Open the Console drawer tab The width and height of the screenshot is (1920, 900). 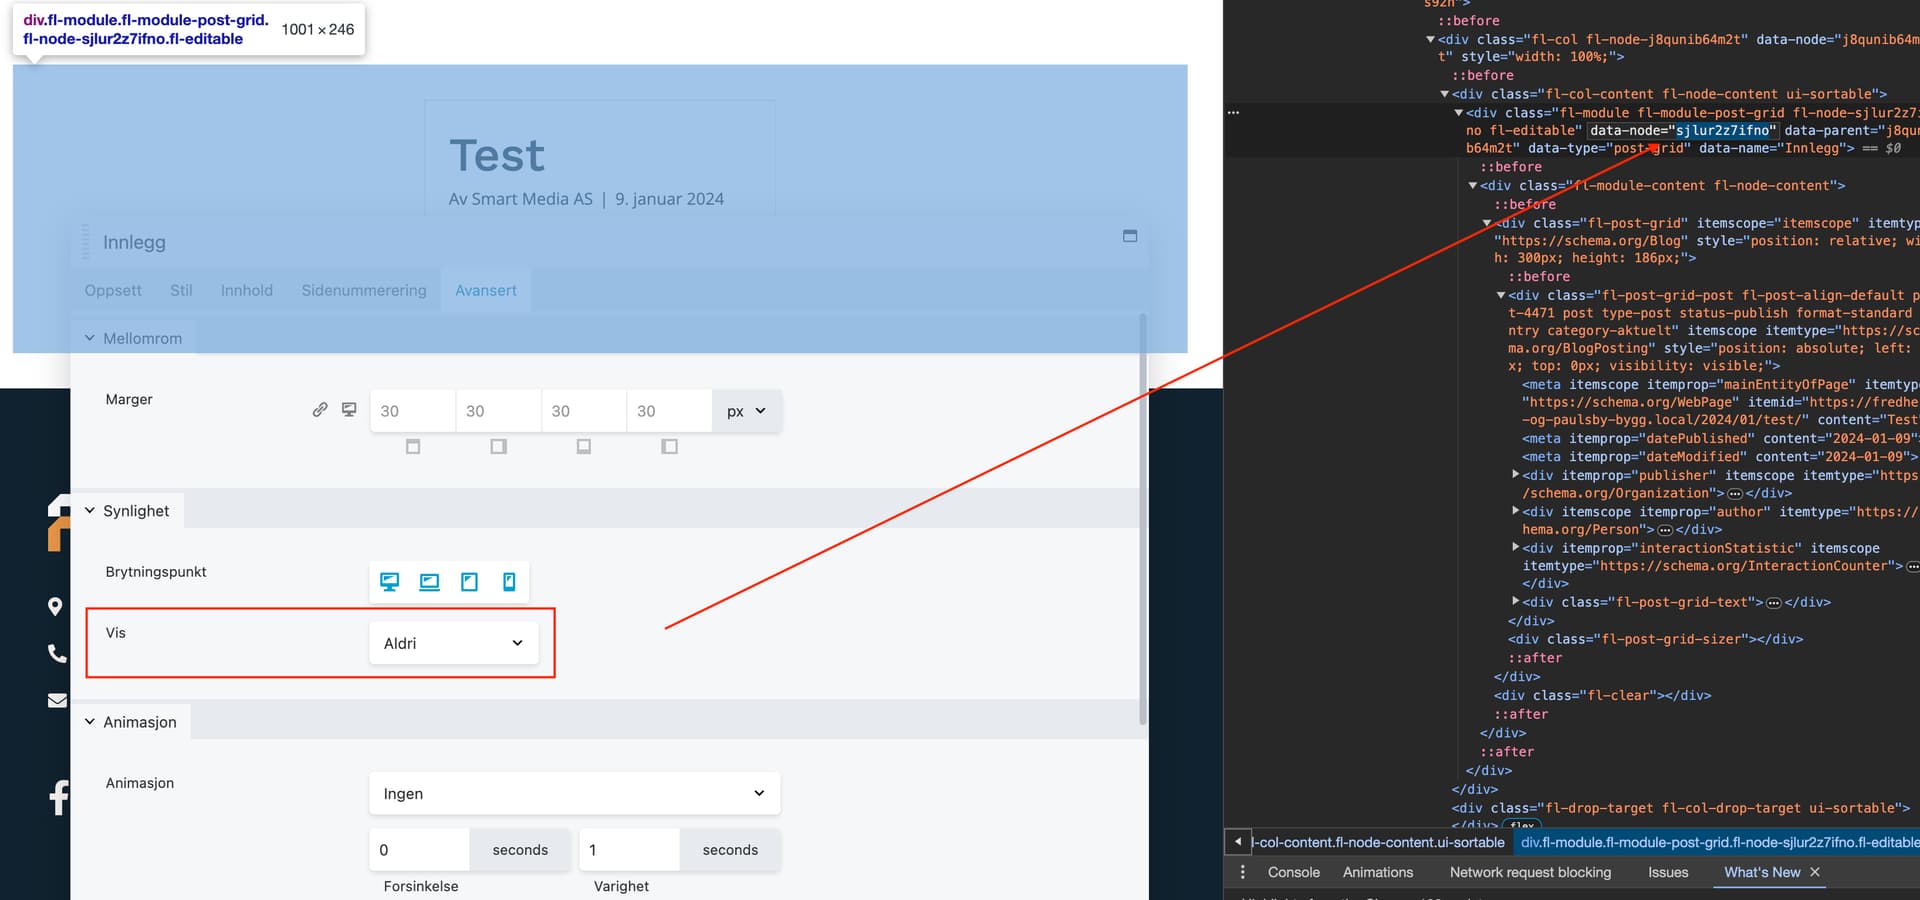coord(1293,872)
